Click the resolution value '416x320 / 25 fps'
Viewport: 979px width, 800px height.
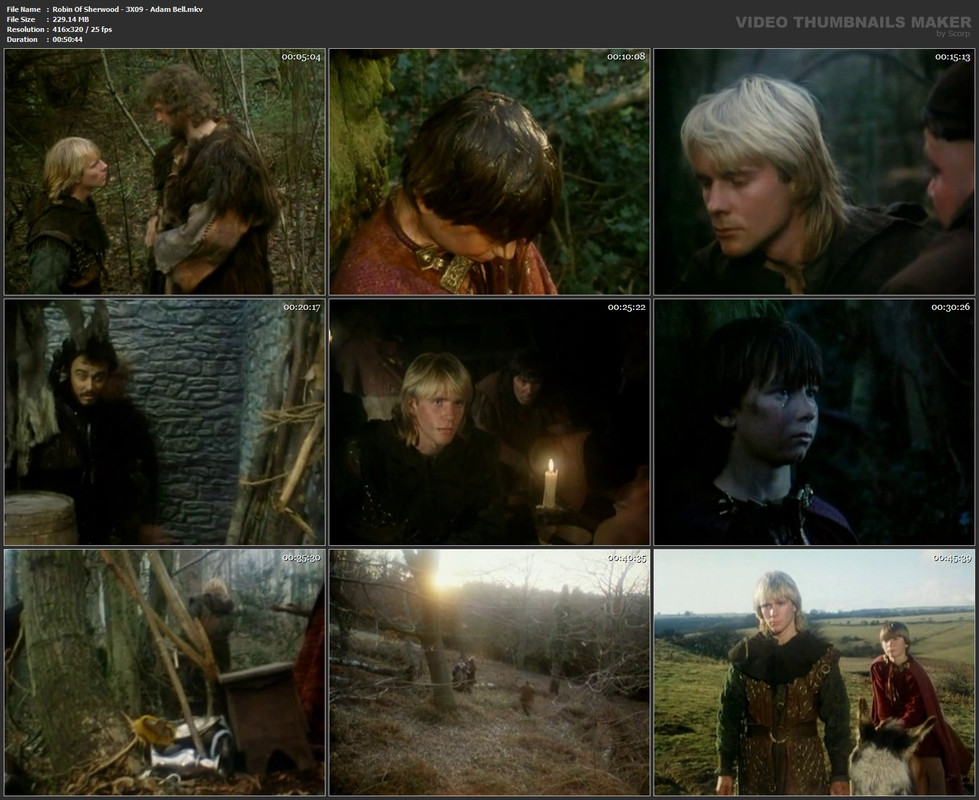pyautogui.click(x=82, y=29)
